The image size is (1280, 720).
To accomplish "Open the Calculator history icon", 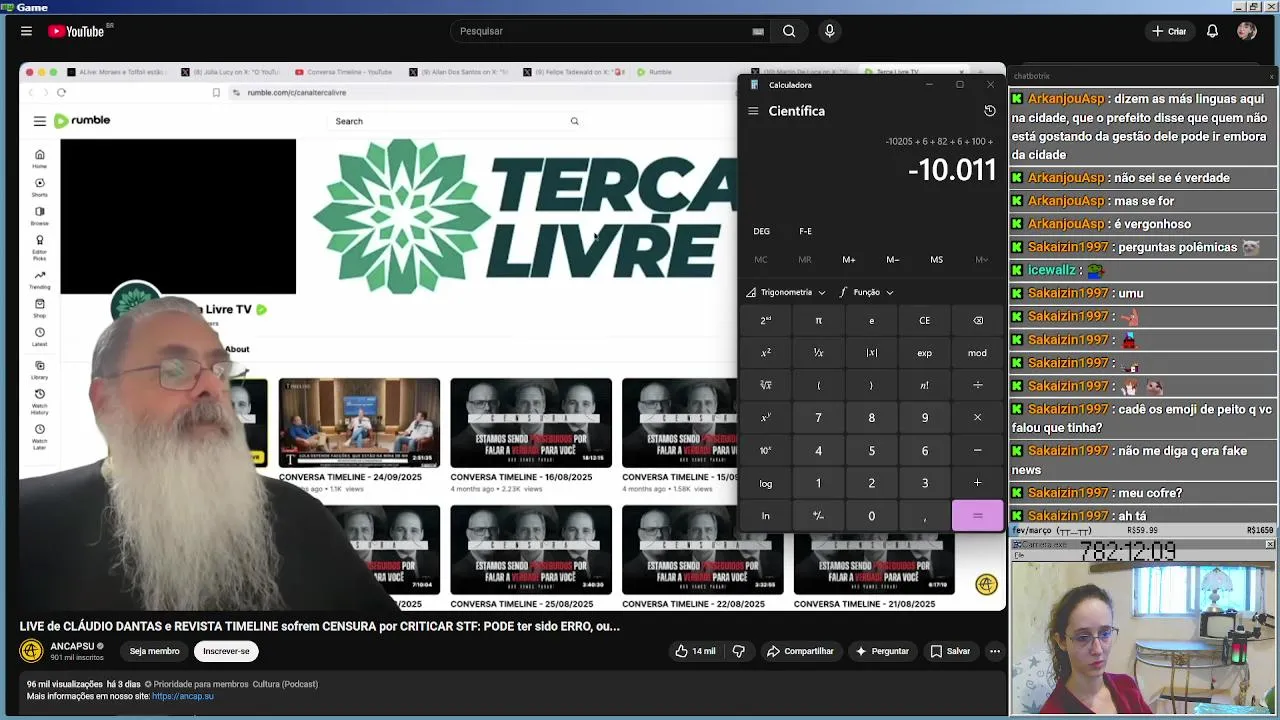I will pyautogui.click(x=989, y=111).
